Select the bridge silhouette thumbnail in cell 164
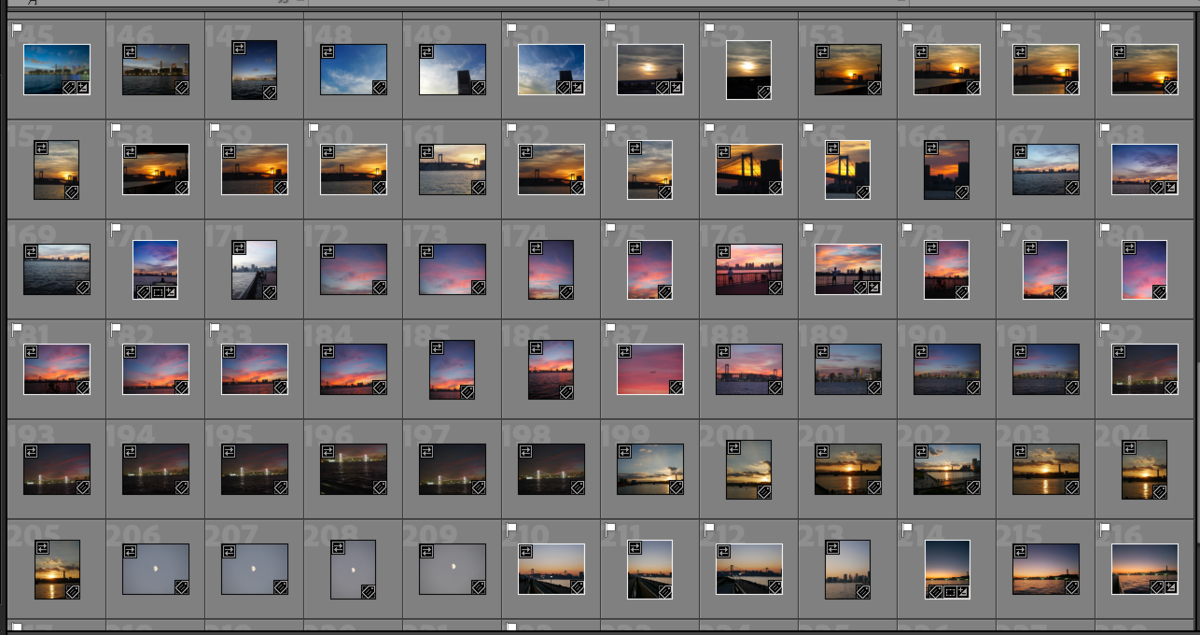The width and height of the screenshot is (1200, 635). point(750,169)
